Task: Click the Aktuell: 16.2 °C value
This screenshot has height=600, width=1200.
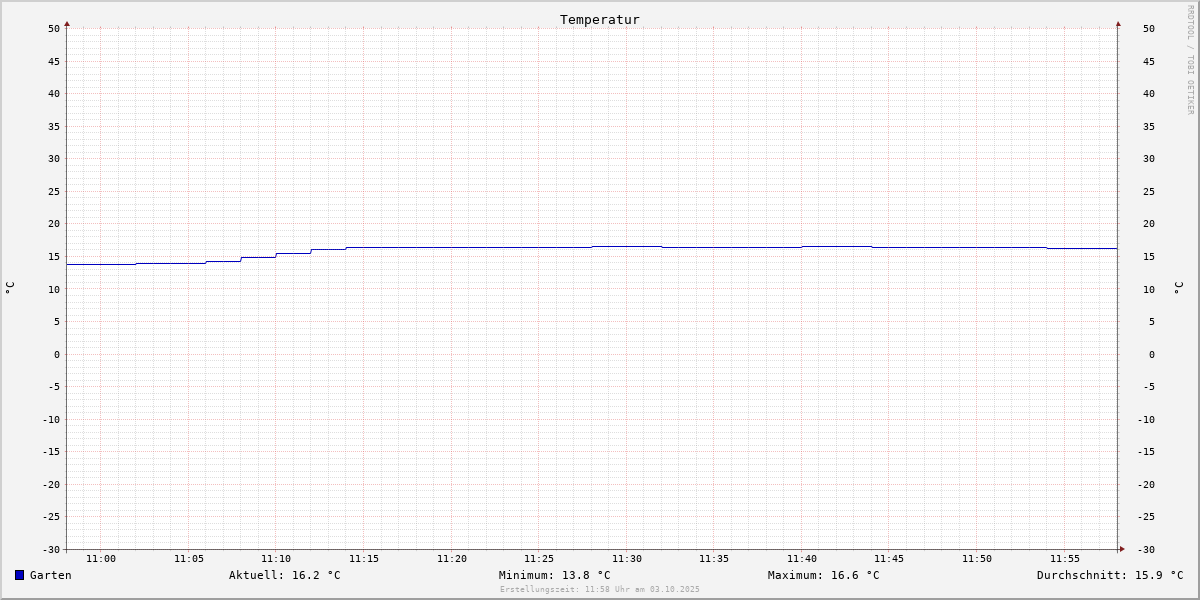Action: 285,575
